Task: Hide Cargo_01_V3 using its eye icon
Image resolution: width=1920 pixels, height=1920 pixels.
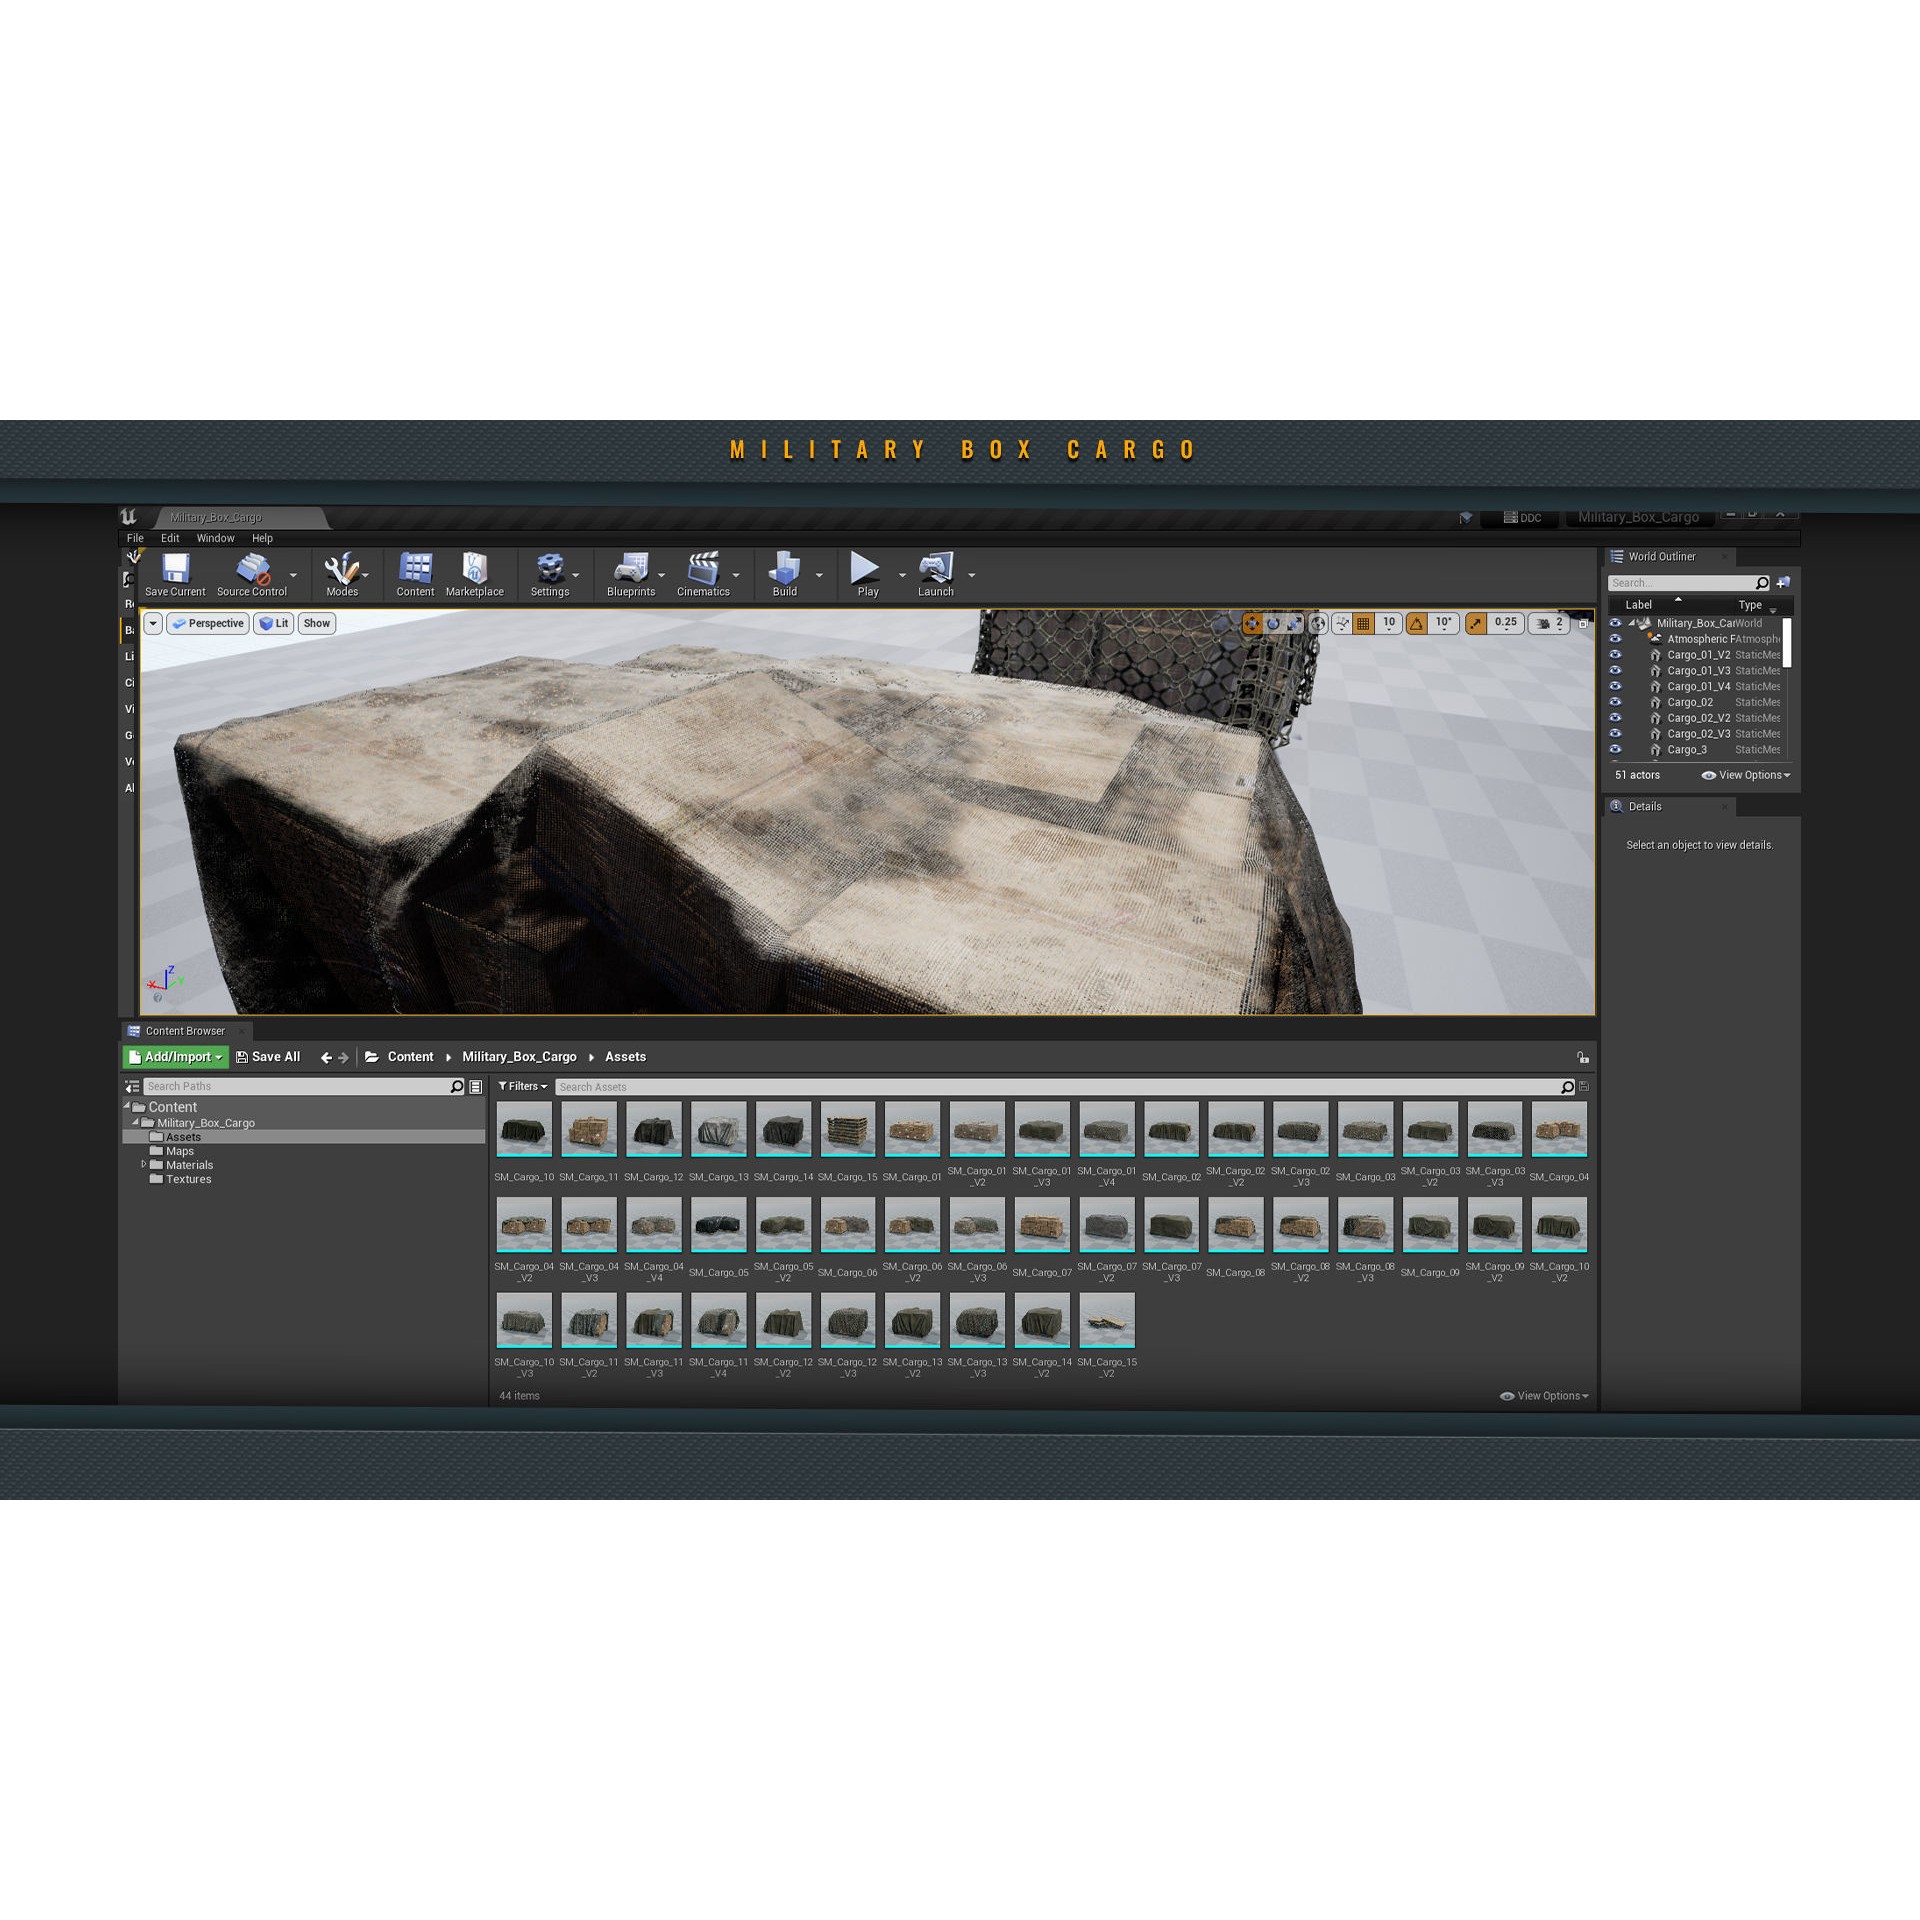Action: coord(1615,671)
